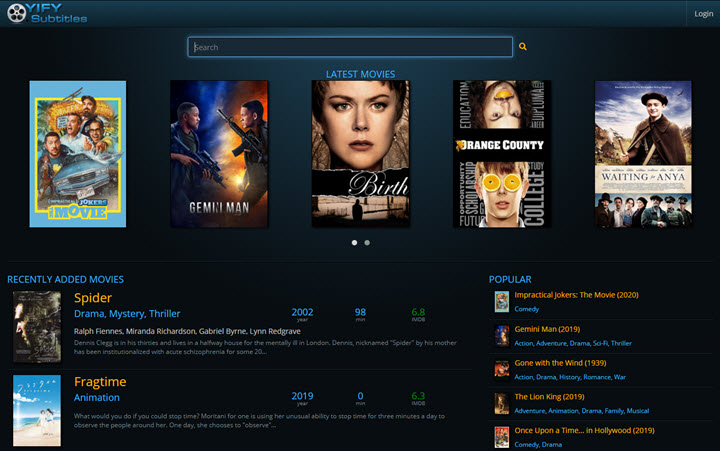The image size is (720, 451).
Task: Click the yellow search magnifier icon
Action: (523, 46)
